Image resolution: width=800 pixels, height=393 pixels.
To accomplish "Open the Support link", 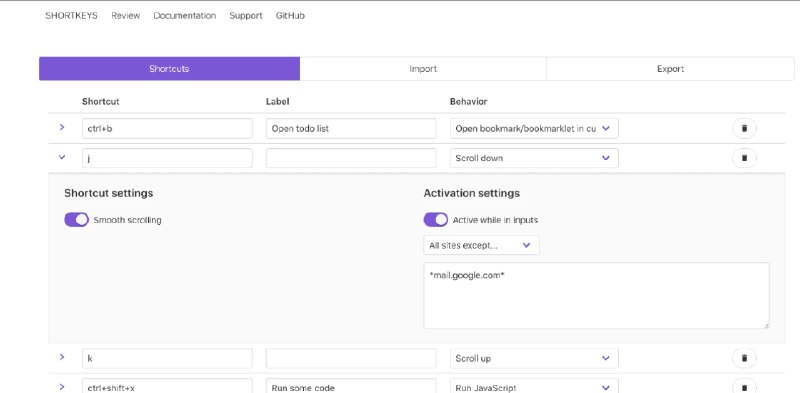I will (246, 15).
